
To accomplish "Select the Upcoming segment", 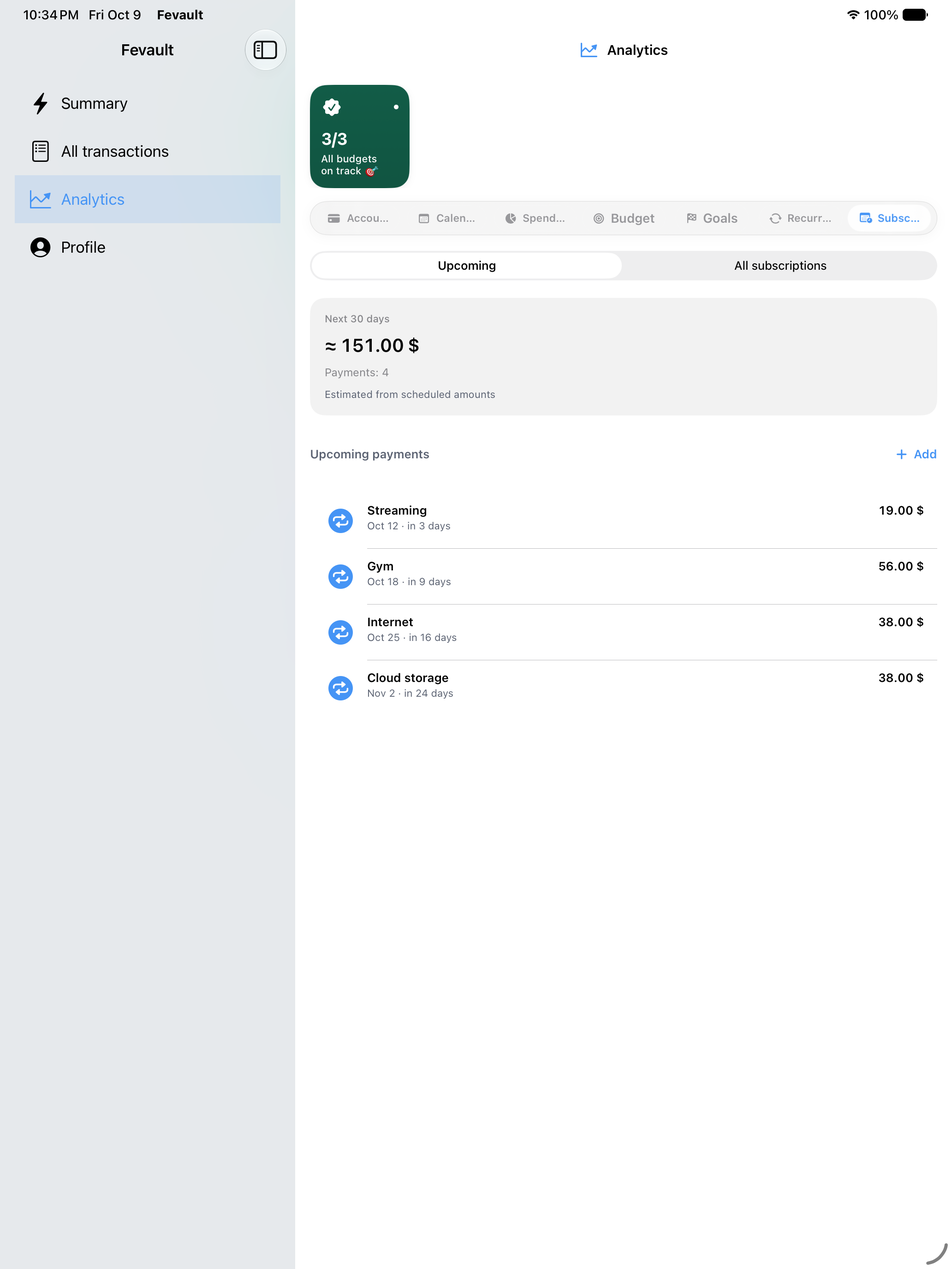I will click(467, 266).
